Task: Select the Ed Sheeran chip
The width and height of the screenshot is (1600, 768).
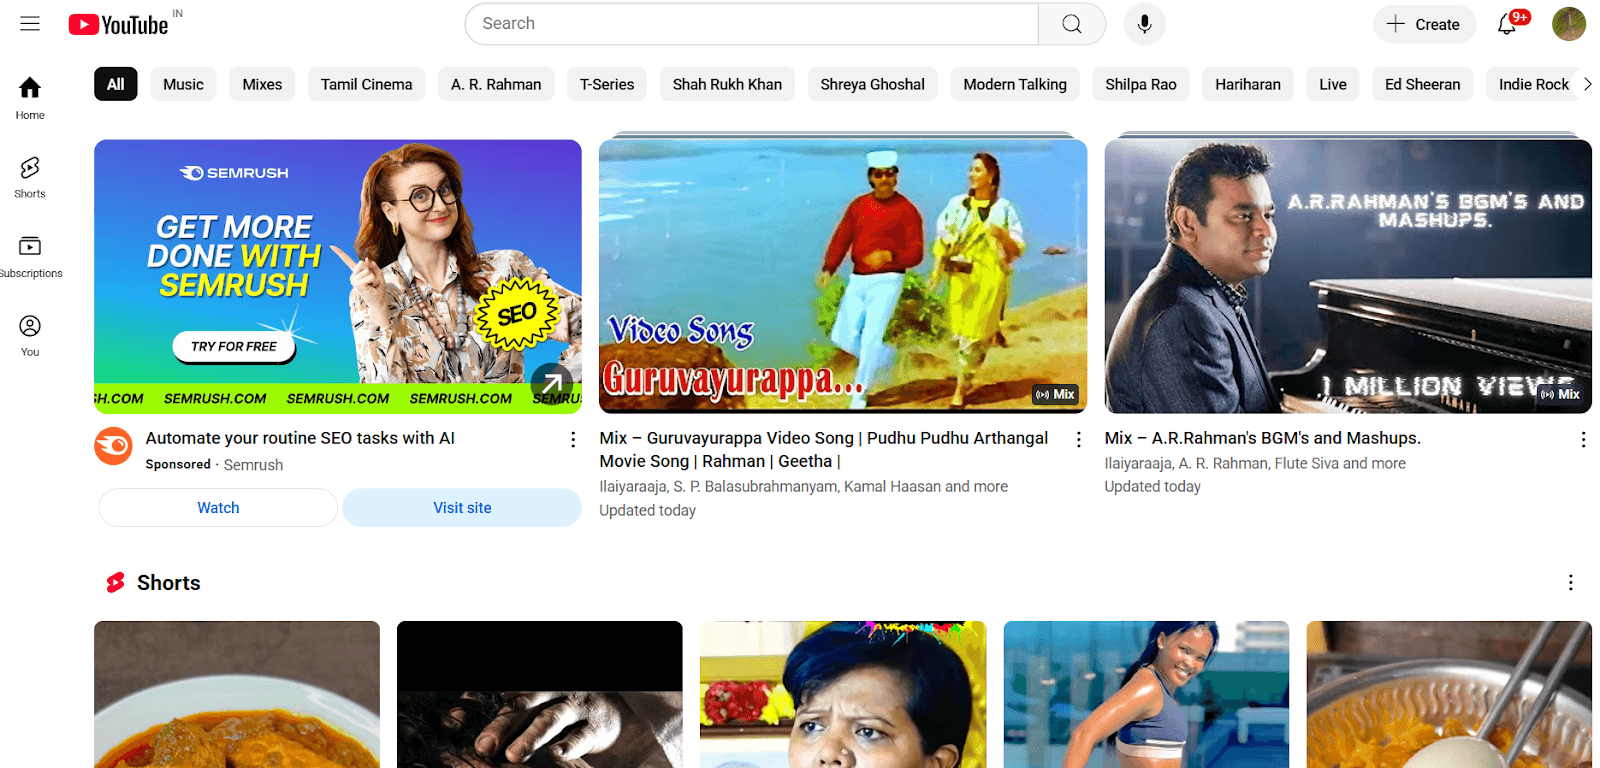Action: click(1422, 84)
